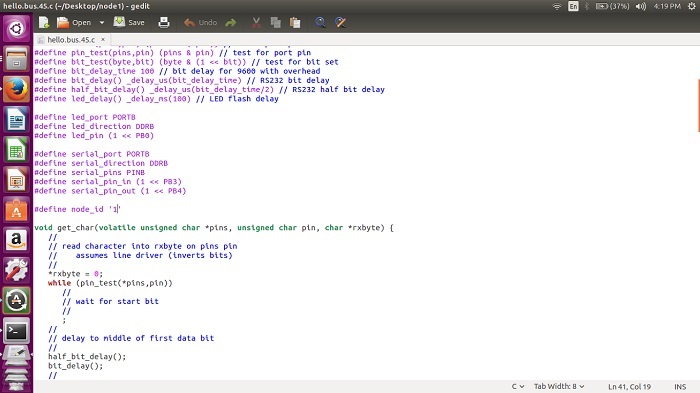The width and height of the screenshot is (700, 393).
Task: Launch LibreOffice Calc from launcher
Action: click(x=17, y=150)
